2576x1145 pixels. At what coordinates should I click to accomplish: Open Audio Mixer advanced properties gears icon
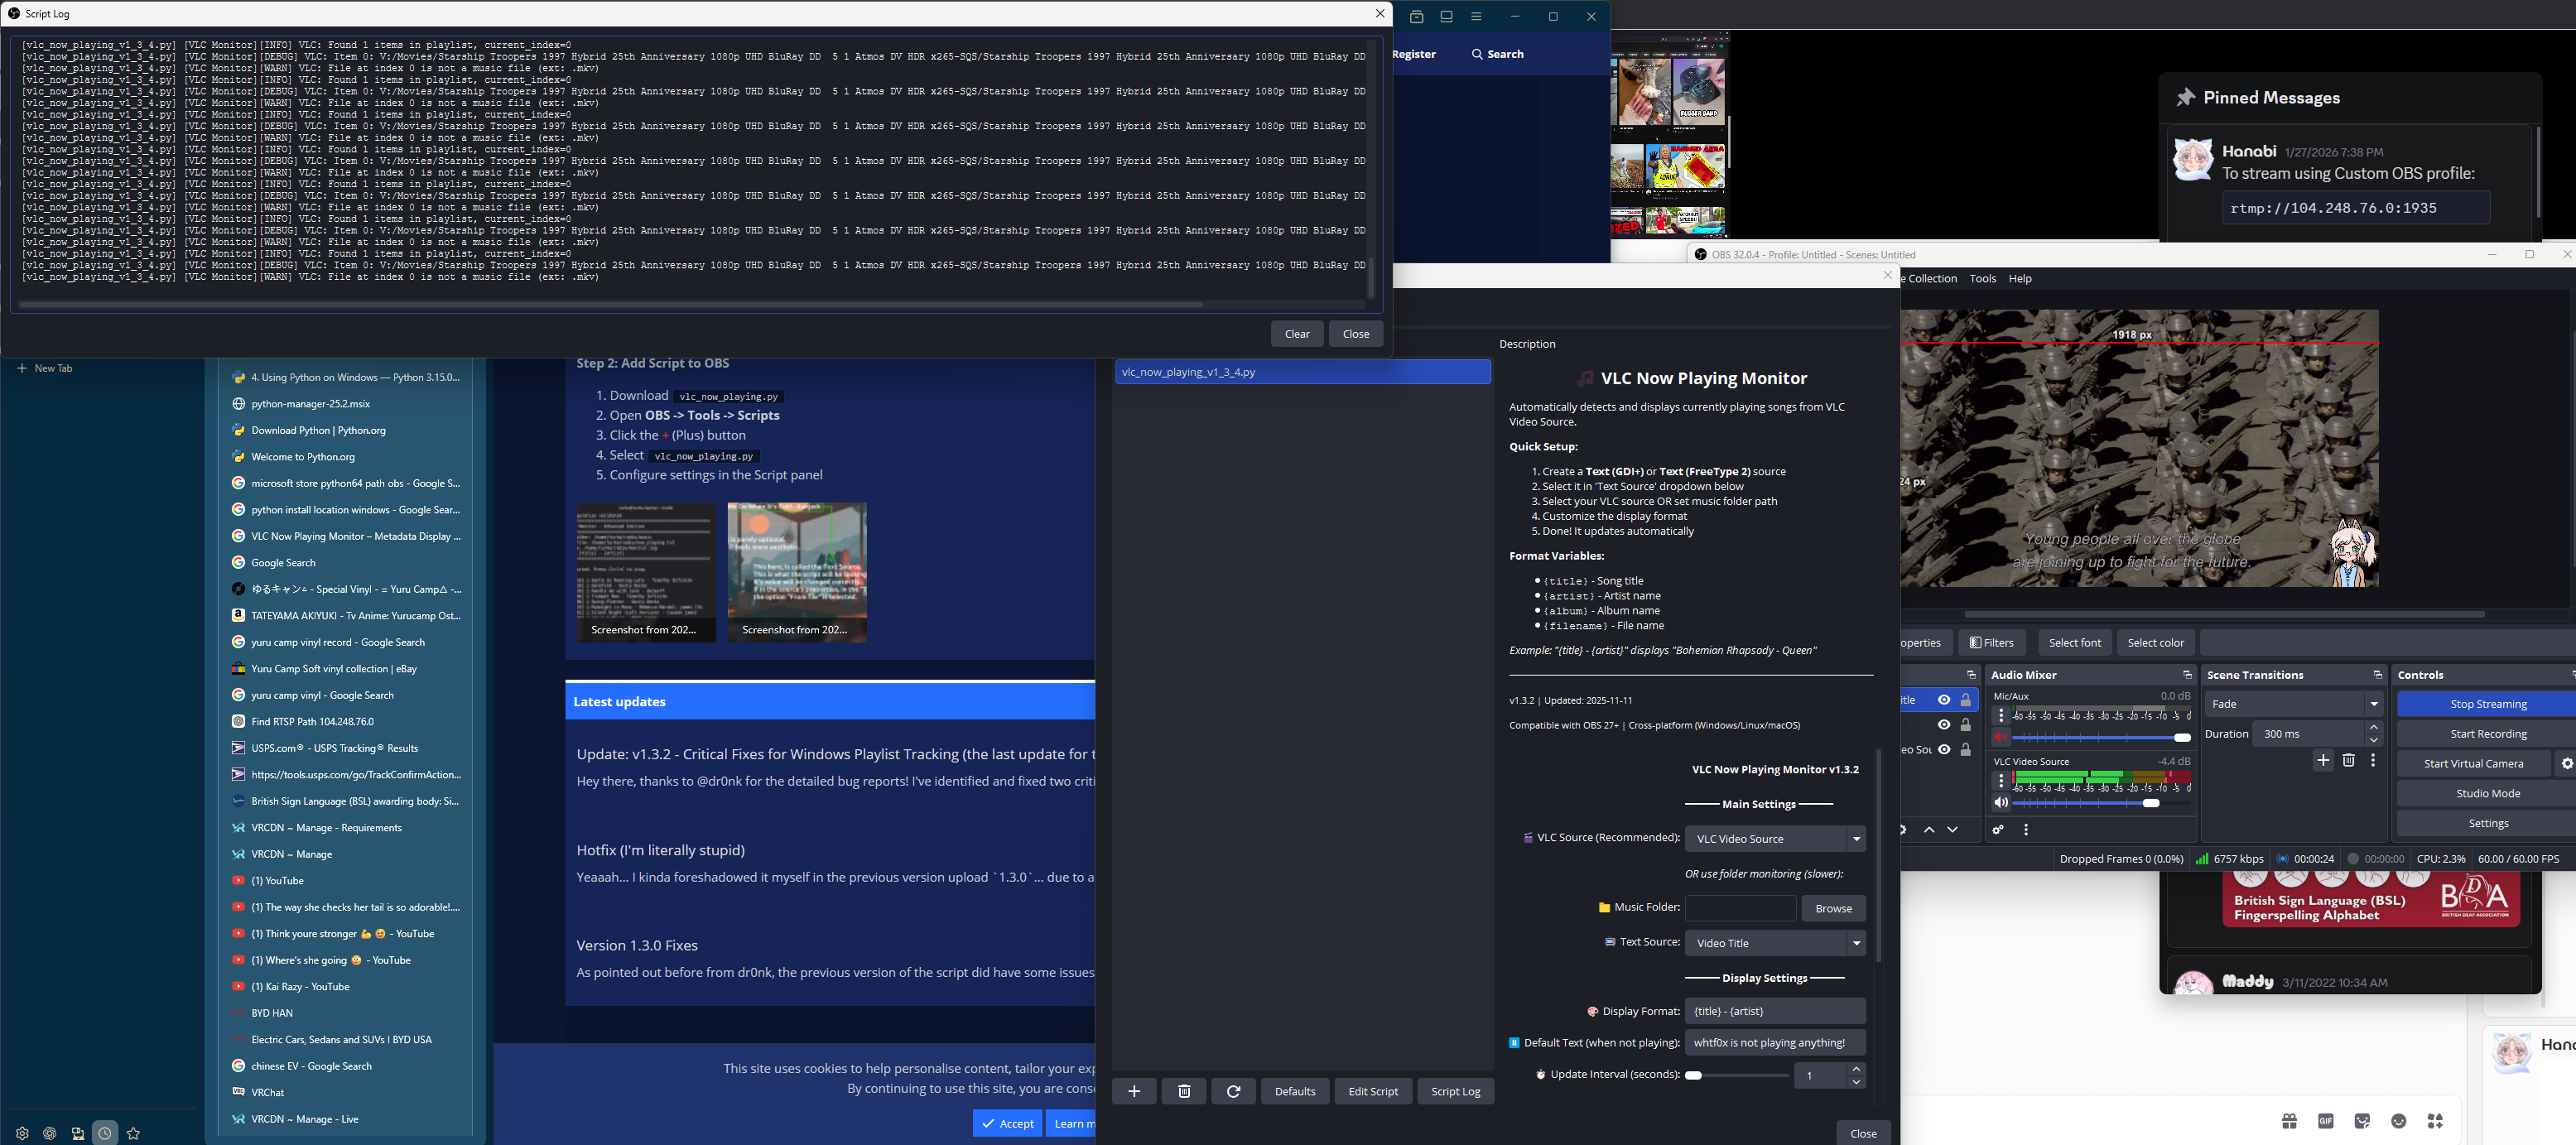pyautogui.click(x=1998, y=830)
